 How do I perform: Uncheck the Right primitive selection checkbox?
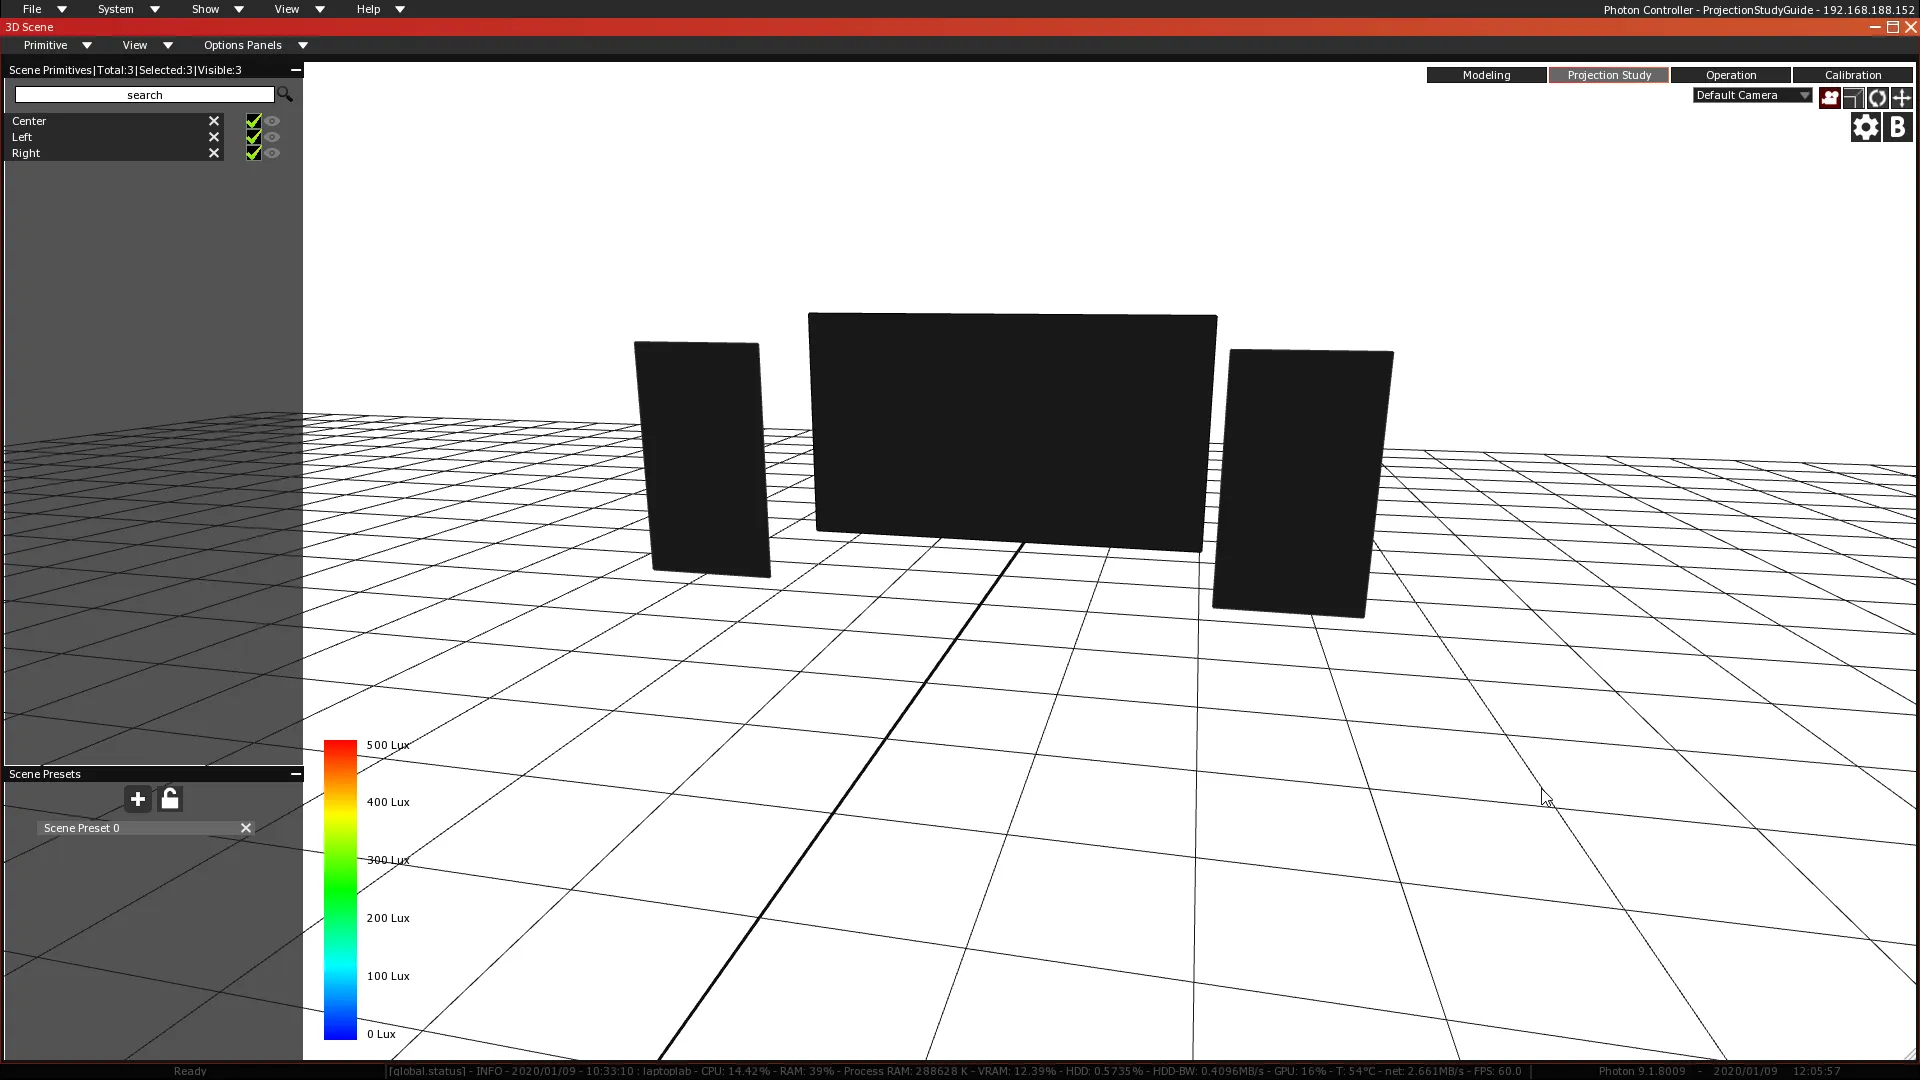tap(253, 153)
